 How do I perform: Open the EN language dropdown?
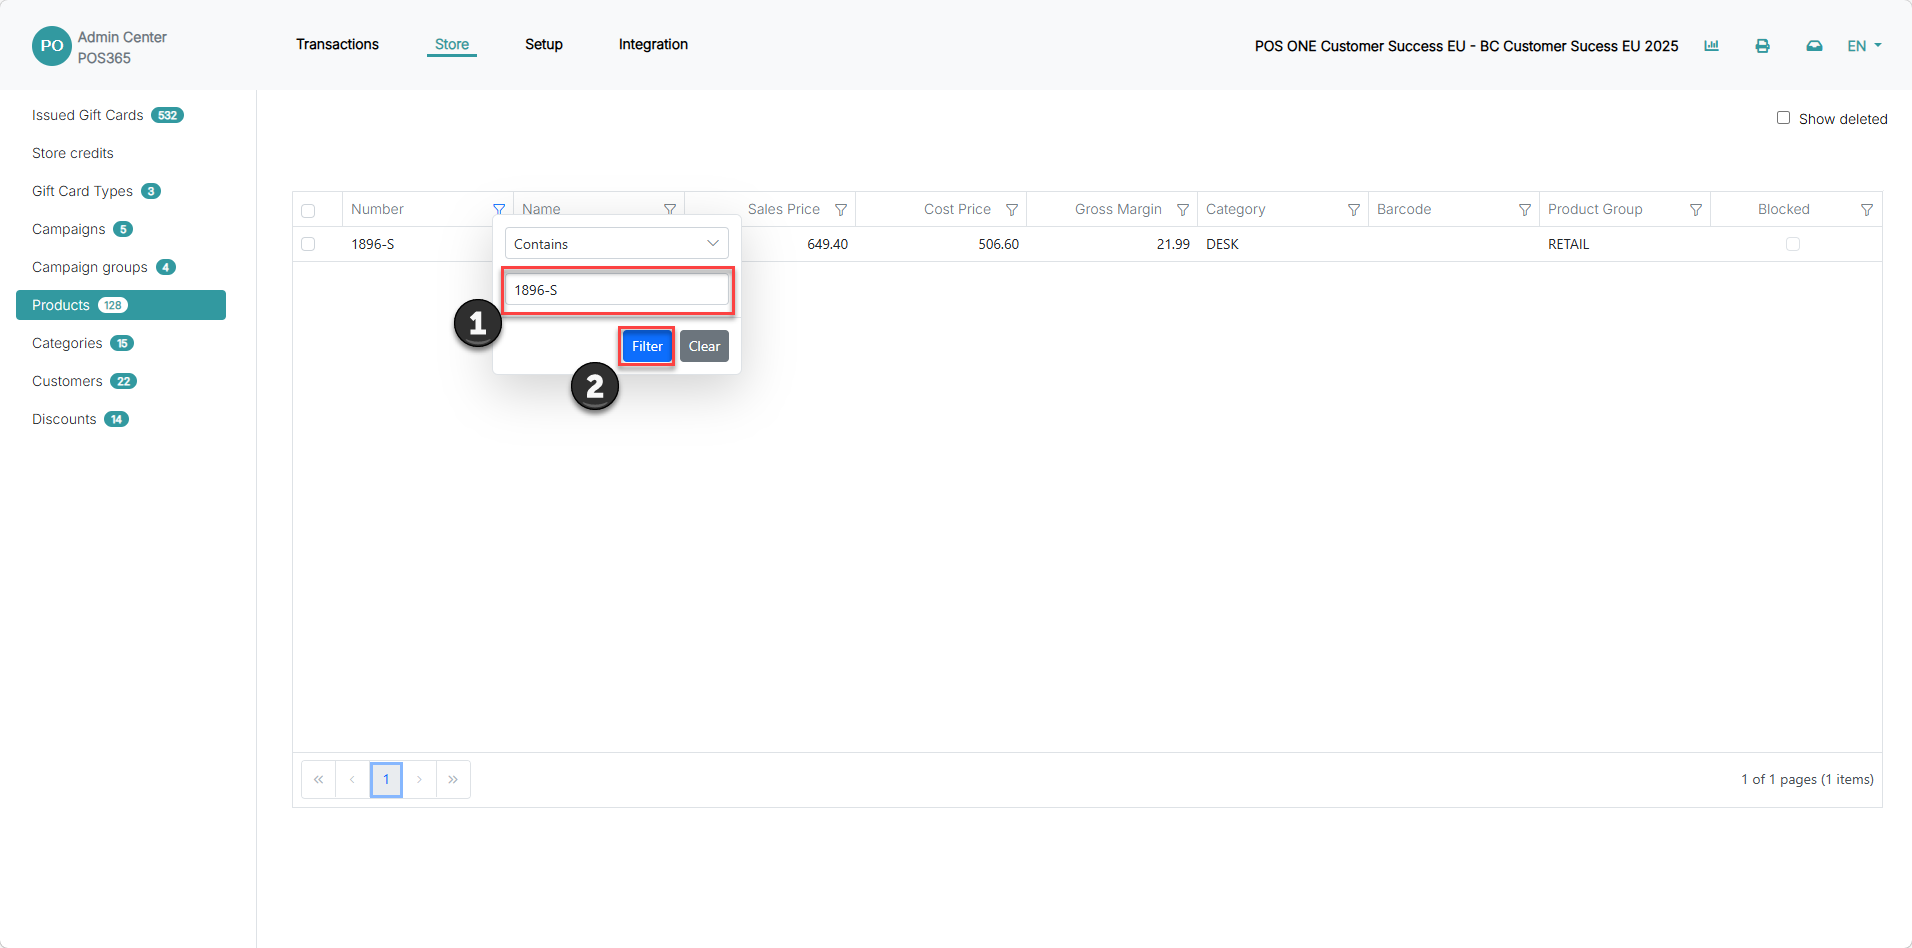[1864, 46]
